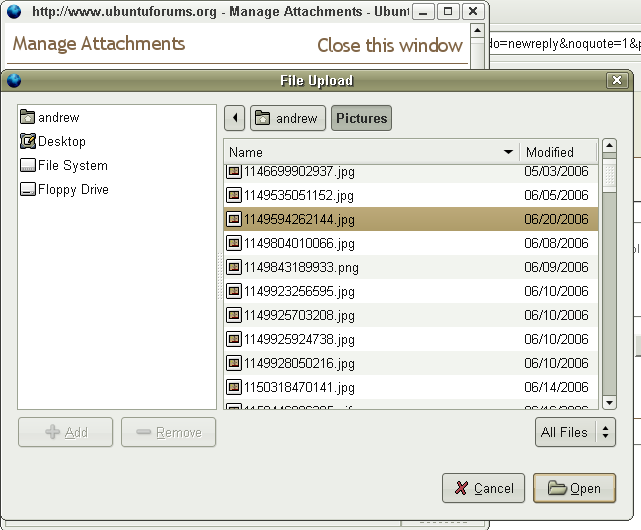The width and height of the screenshot is (641, 530).
Task: Open the Desktop shortcut in the sidebar
Action: (61, 142)
